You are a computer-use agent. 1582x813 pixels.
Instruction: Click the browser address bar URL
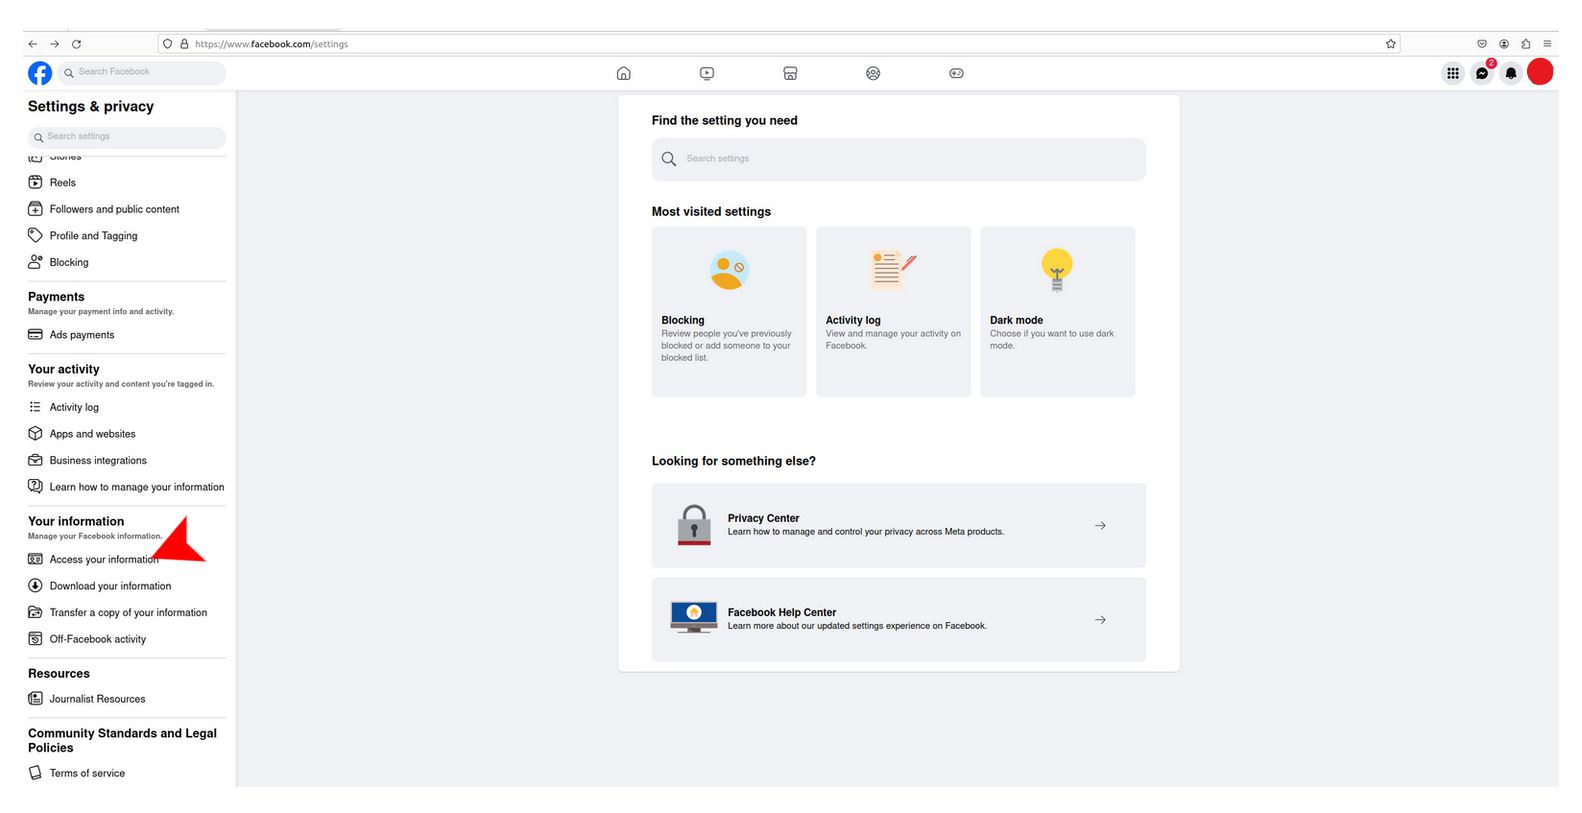pyautogui.click(x=271, y=44)
